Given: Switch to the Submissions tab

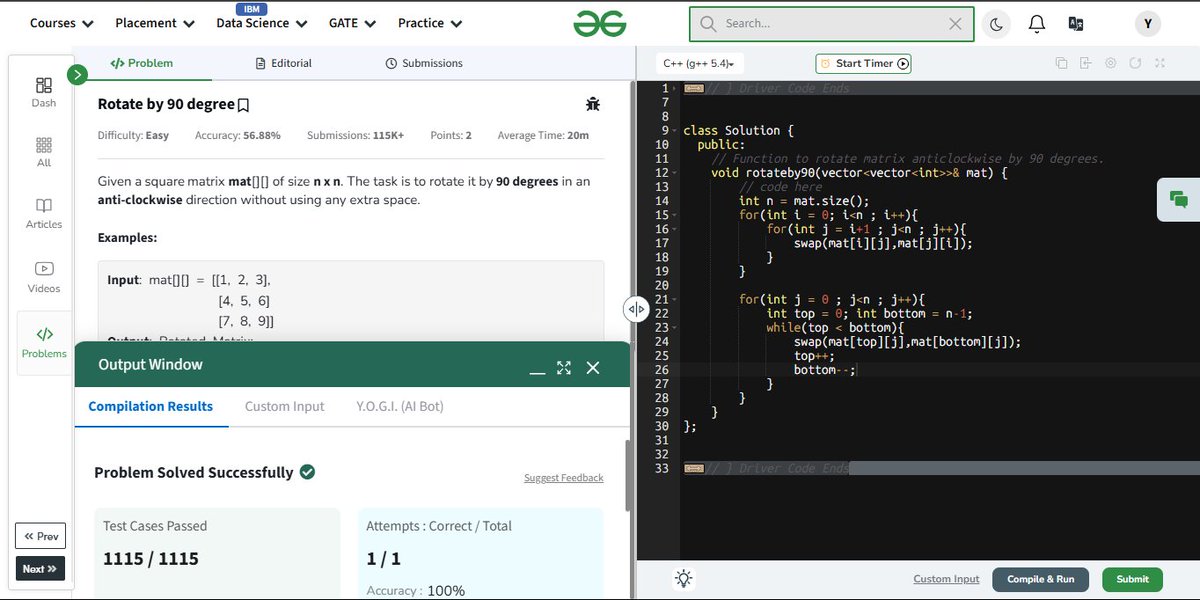Looking at the screenshot, I should [424, 63].
